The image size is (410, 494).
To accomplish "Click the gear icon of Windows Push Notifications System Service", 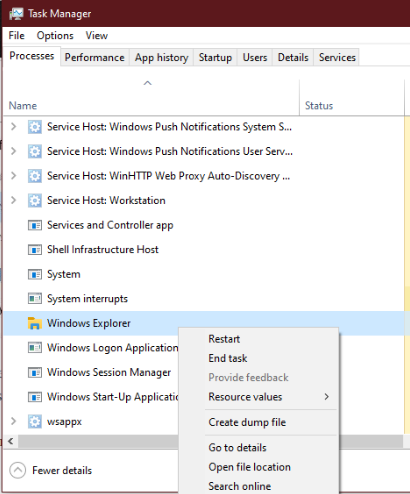I will (35, 127).
